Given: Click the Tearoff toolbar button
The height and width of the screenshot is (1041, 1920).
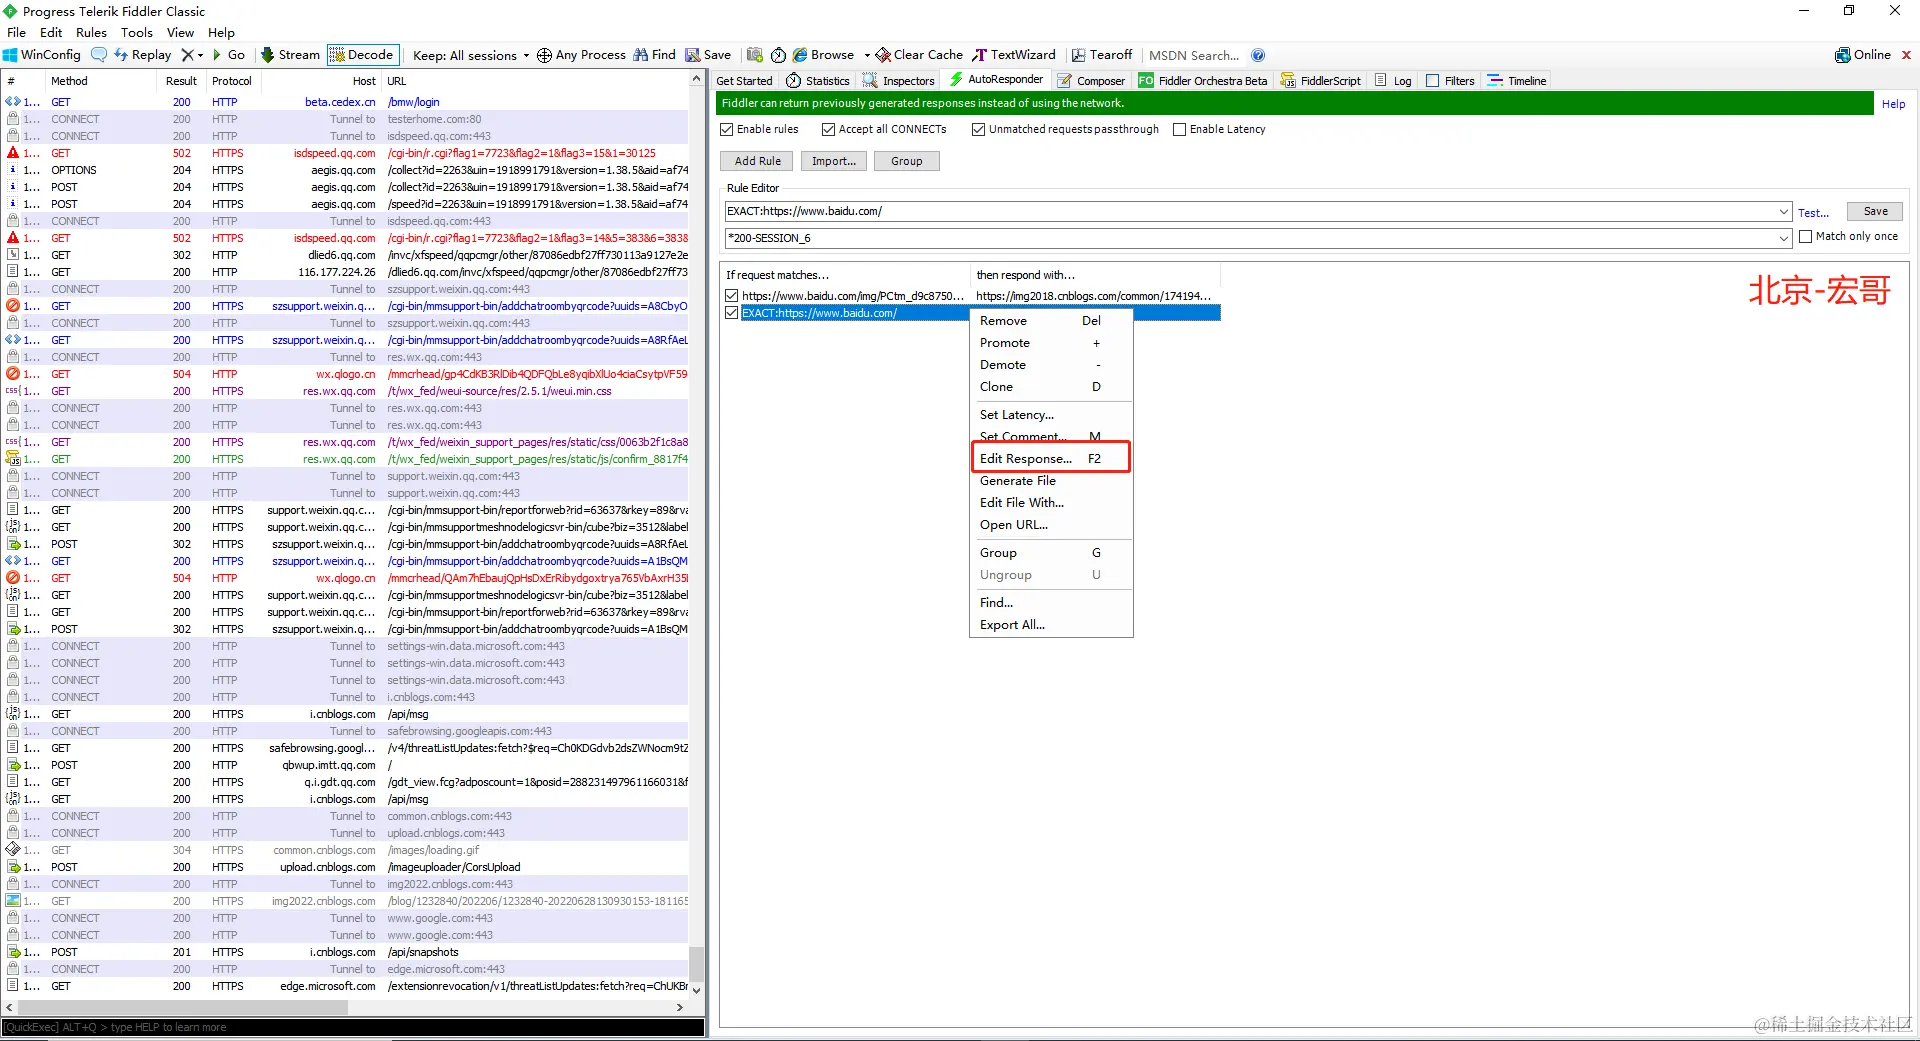Looking at the screenshot, I should (1102, 55).
